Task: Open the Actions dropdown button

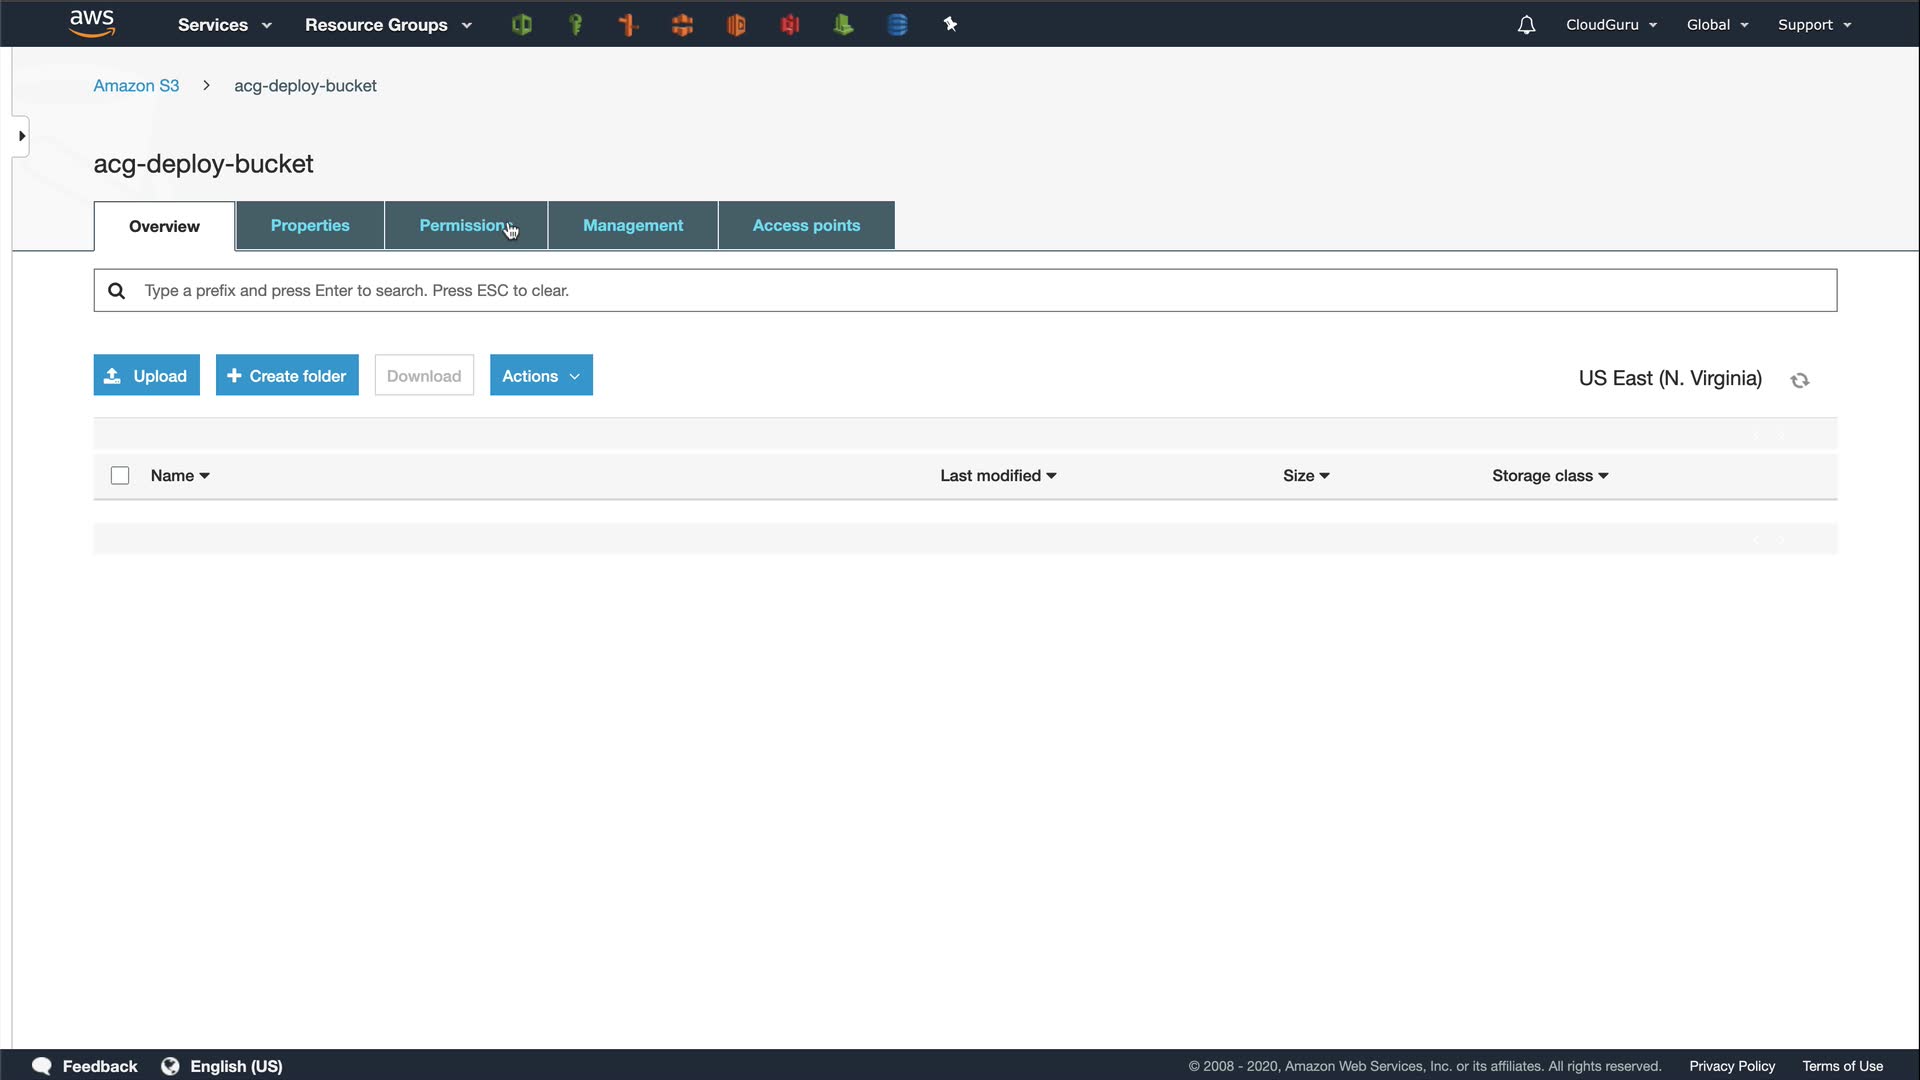Action: point(541,376)
